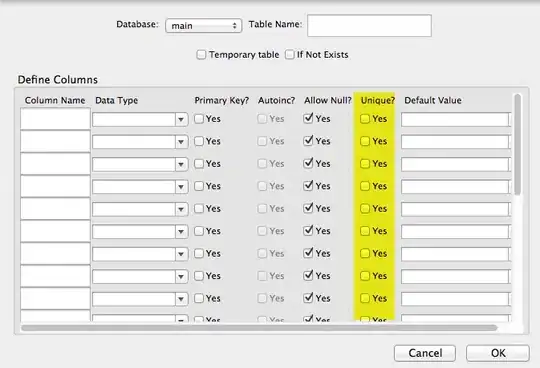This screenshot has width=540, height=368.
Task: Check Unique for the first row
Action: point(365,119)
